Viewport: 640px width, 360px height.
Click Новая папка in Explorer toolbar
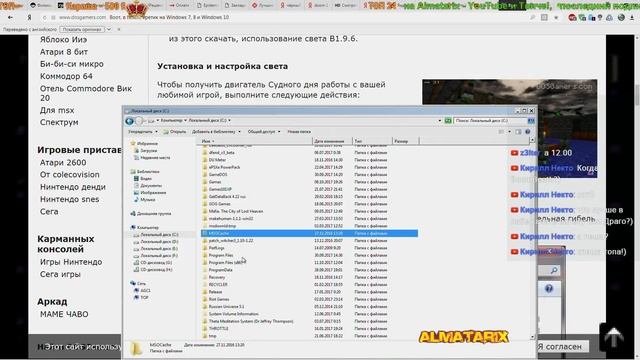[x=299, y=131]
